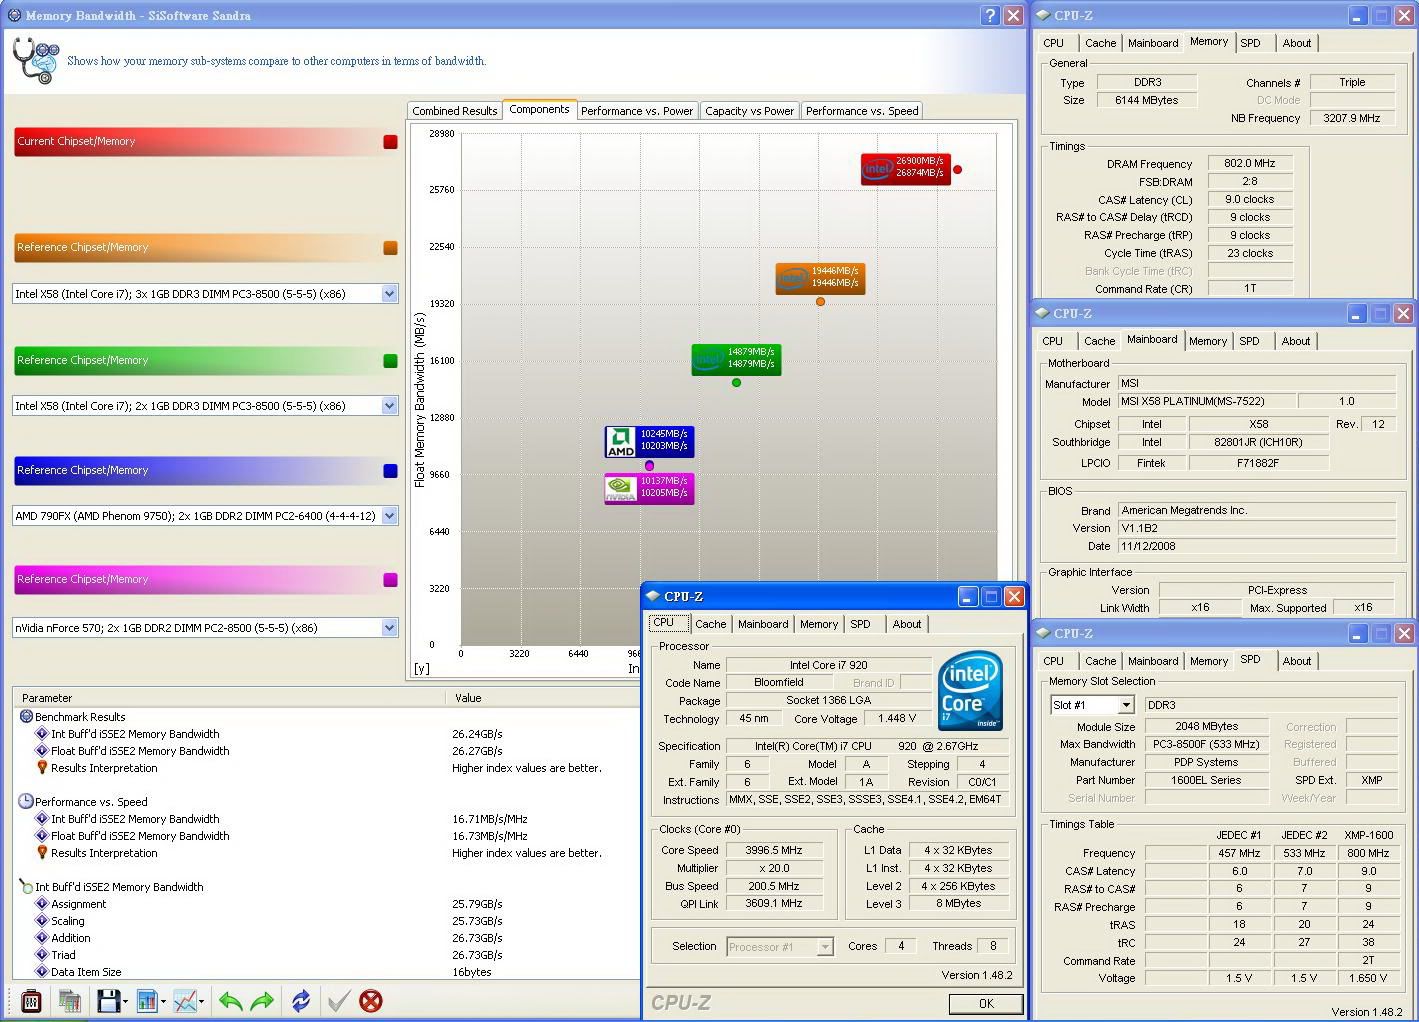Open Mainboard tab in bottom CPU-Z SPD window
Viewport: 1419px width, 1022px height.
(1153, 661)
